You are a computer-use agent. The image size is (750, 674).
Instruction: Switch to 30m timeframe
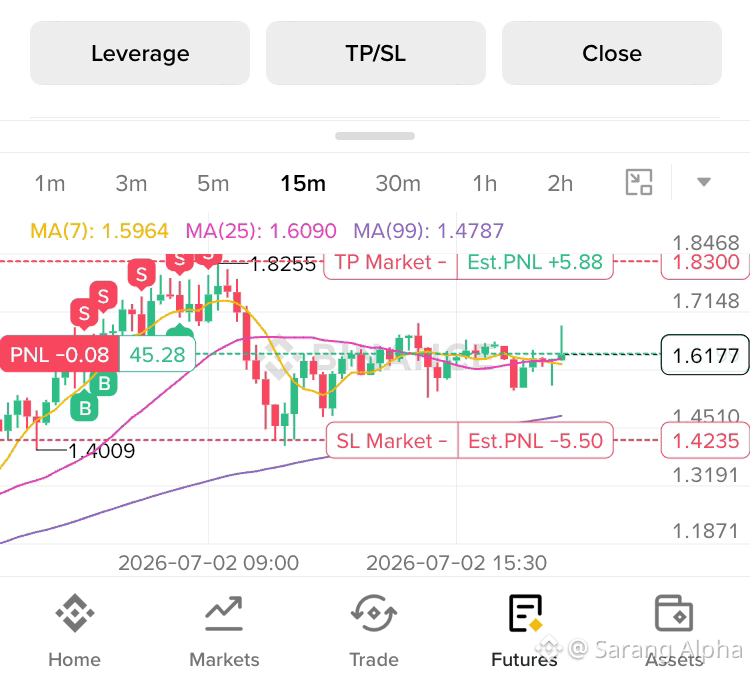click(398, 183)
